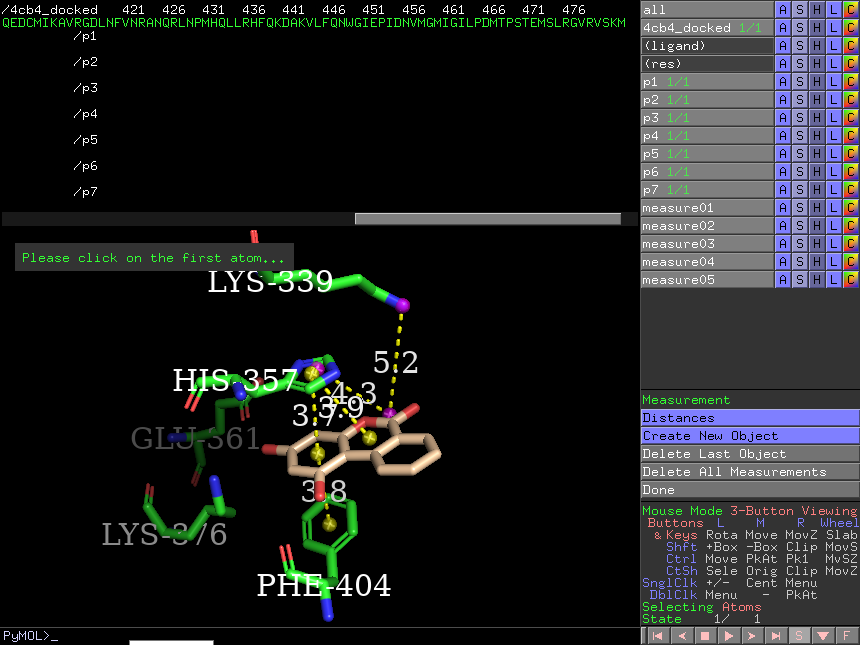Step back one frame
This screenshot has height=645, width=860.
(x=680, y=635)
